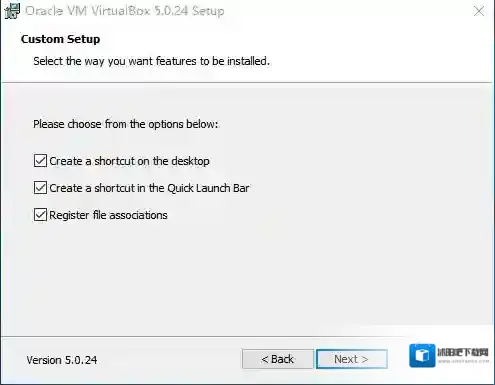Proceed with the Next button
The image size is (495, 385).
(352, 359)
